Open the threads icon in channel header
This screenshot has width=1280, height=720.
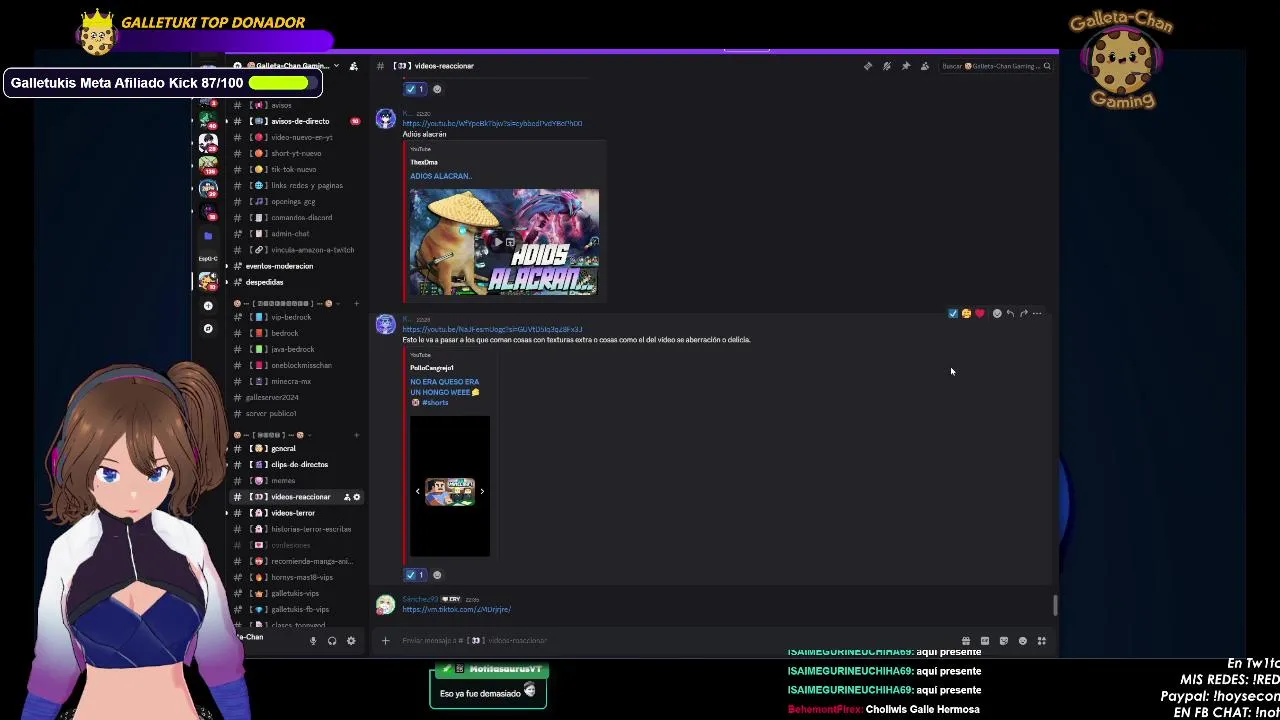[x=868, y=66]
